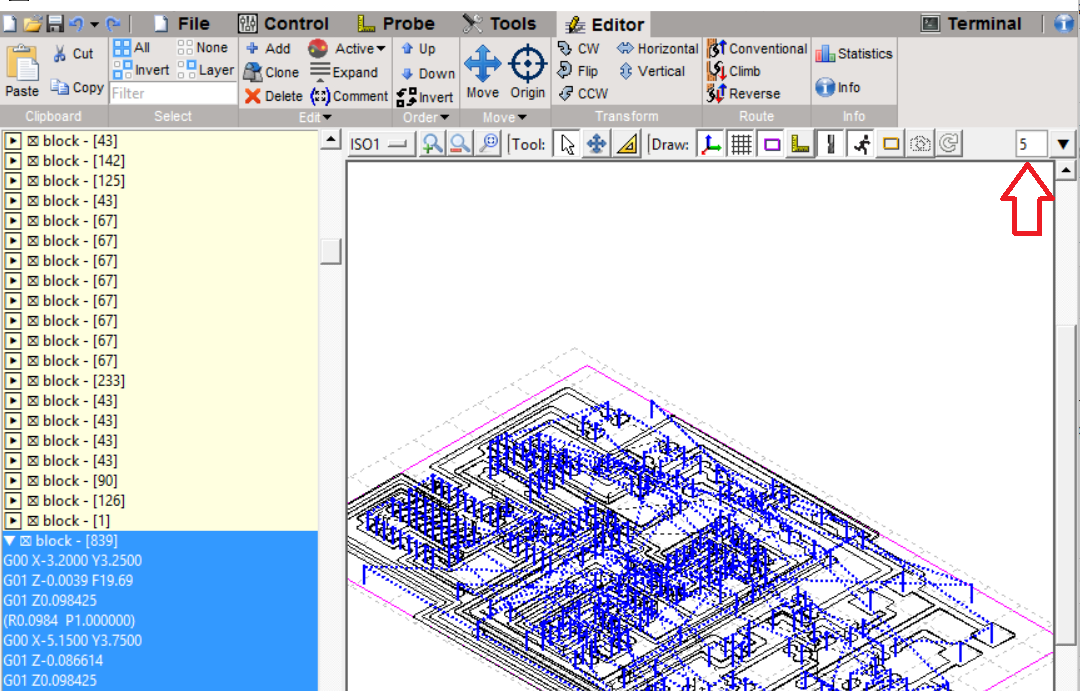Screen dimensions: 1080x691
Task: Open the Move group dropdown
Action: (504, 117)
